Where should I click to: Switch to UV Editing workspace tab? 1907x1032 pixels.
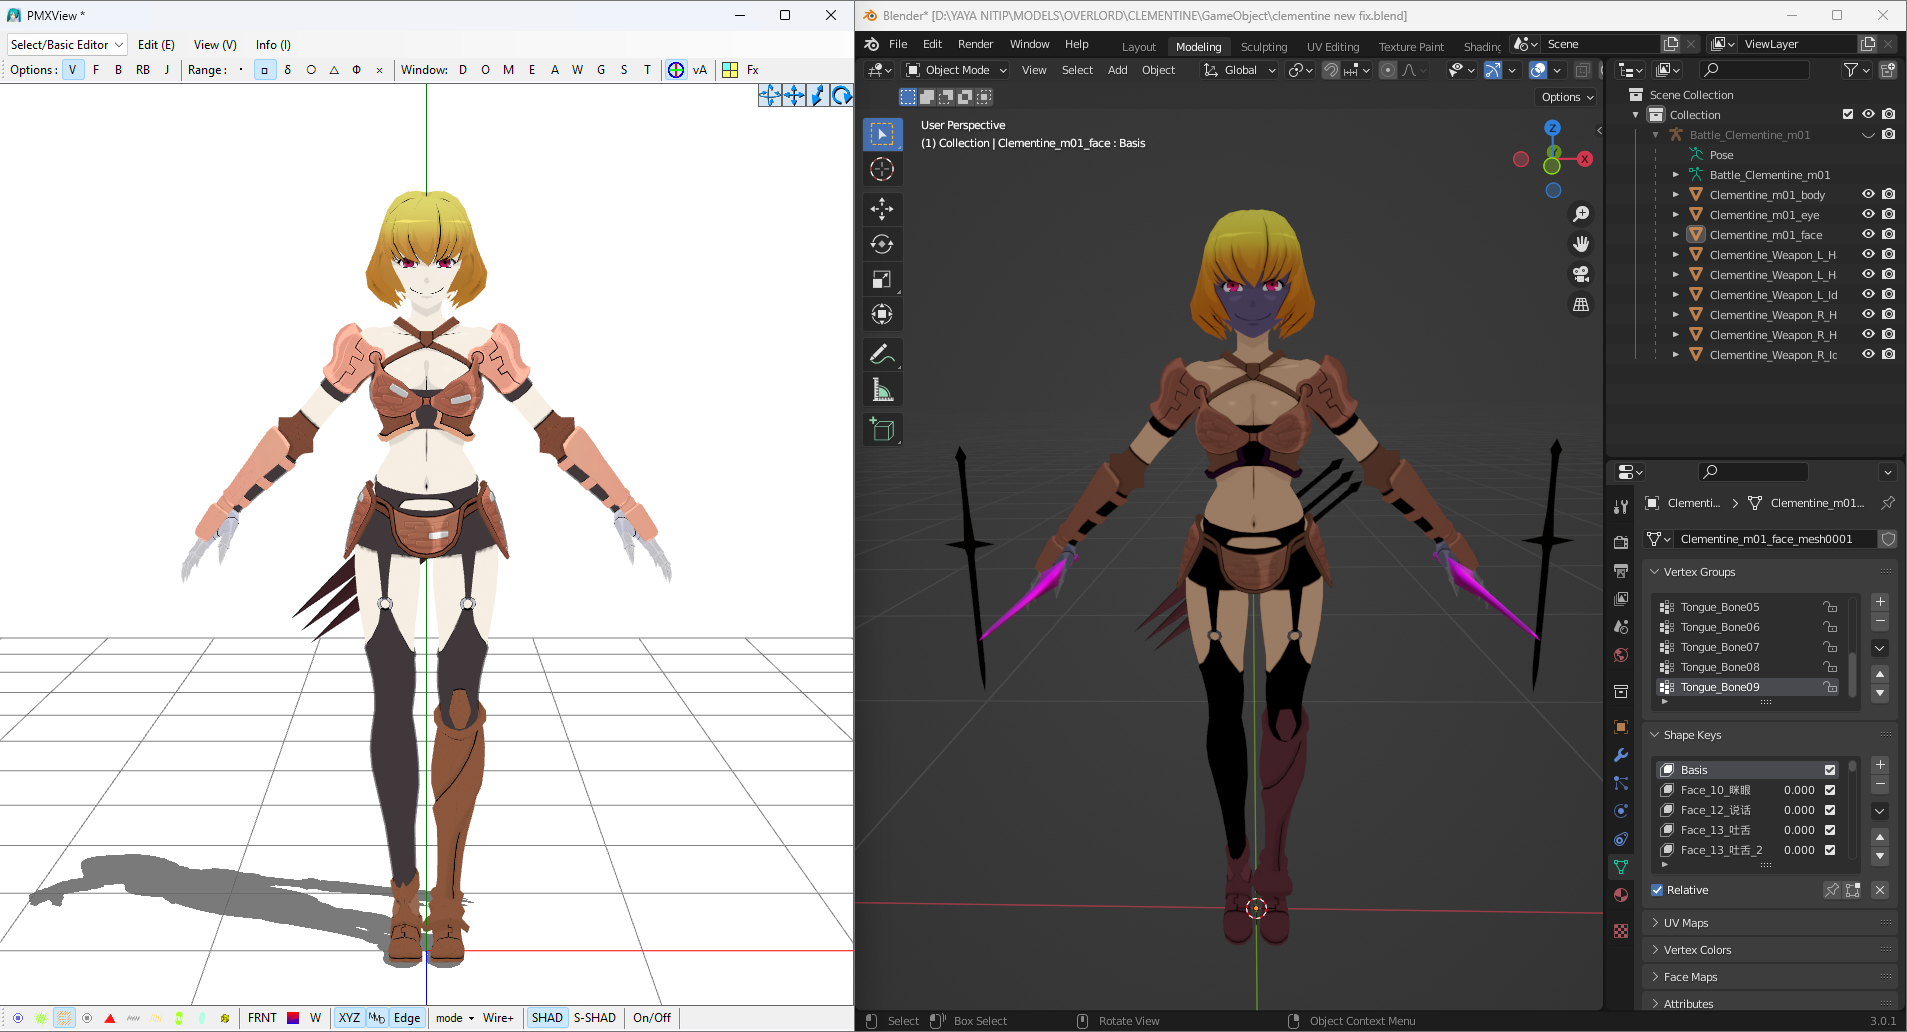(1333, 47)
